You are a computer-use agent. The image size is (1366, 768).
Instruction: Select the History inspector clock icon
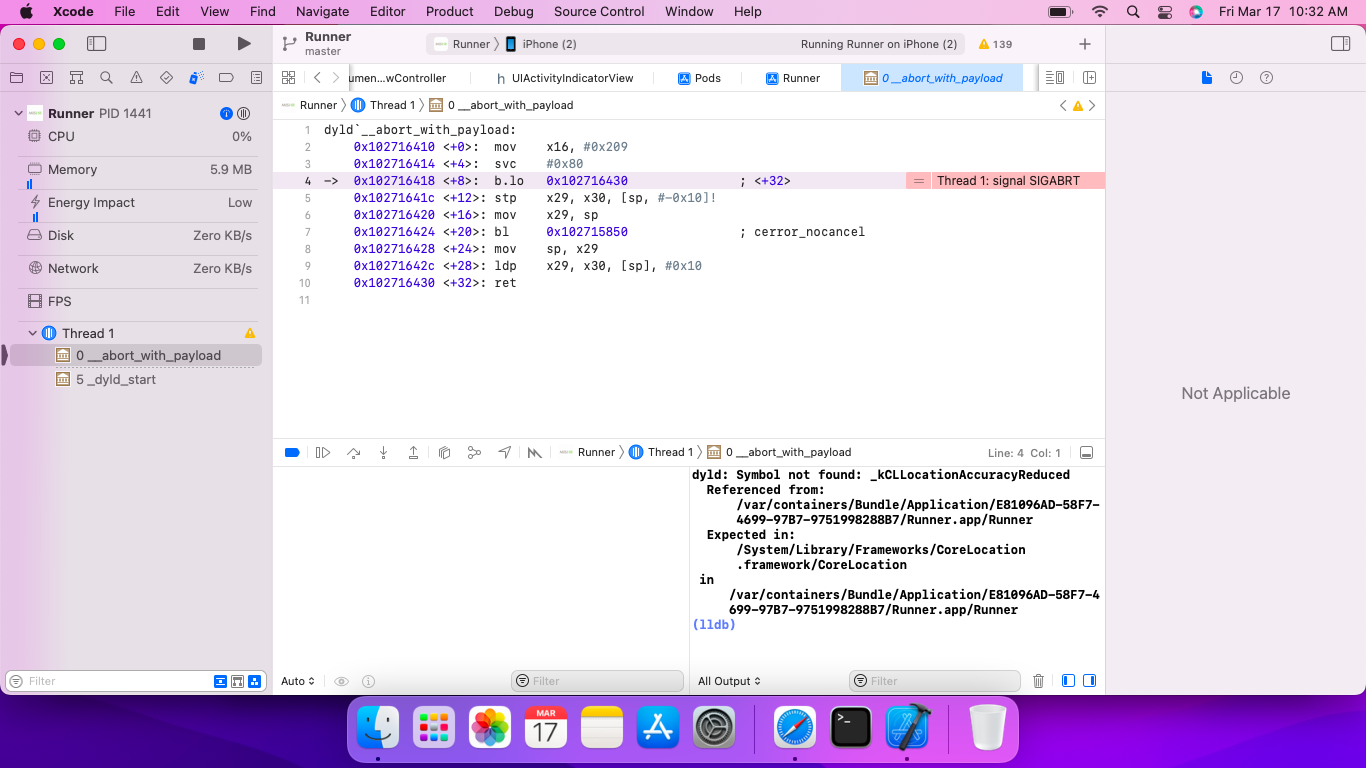[1236, 78]
